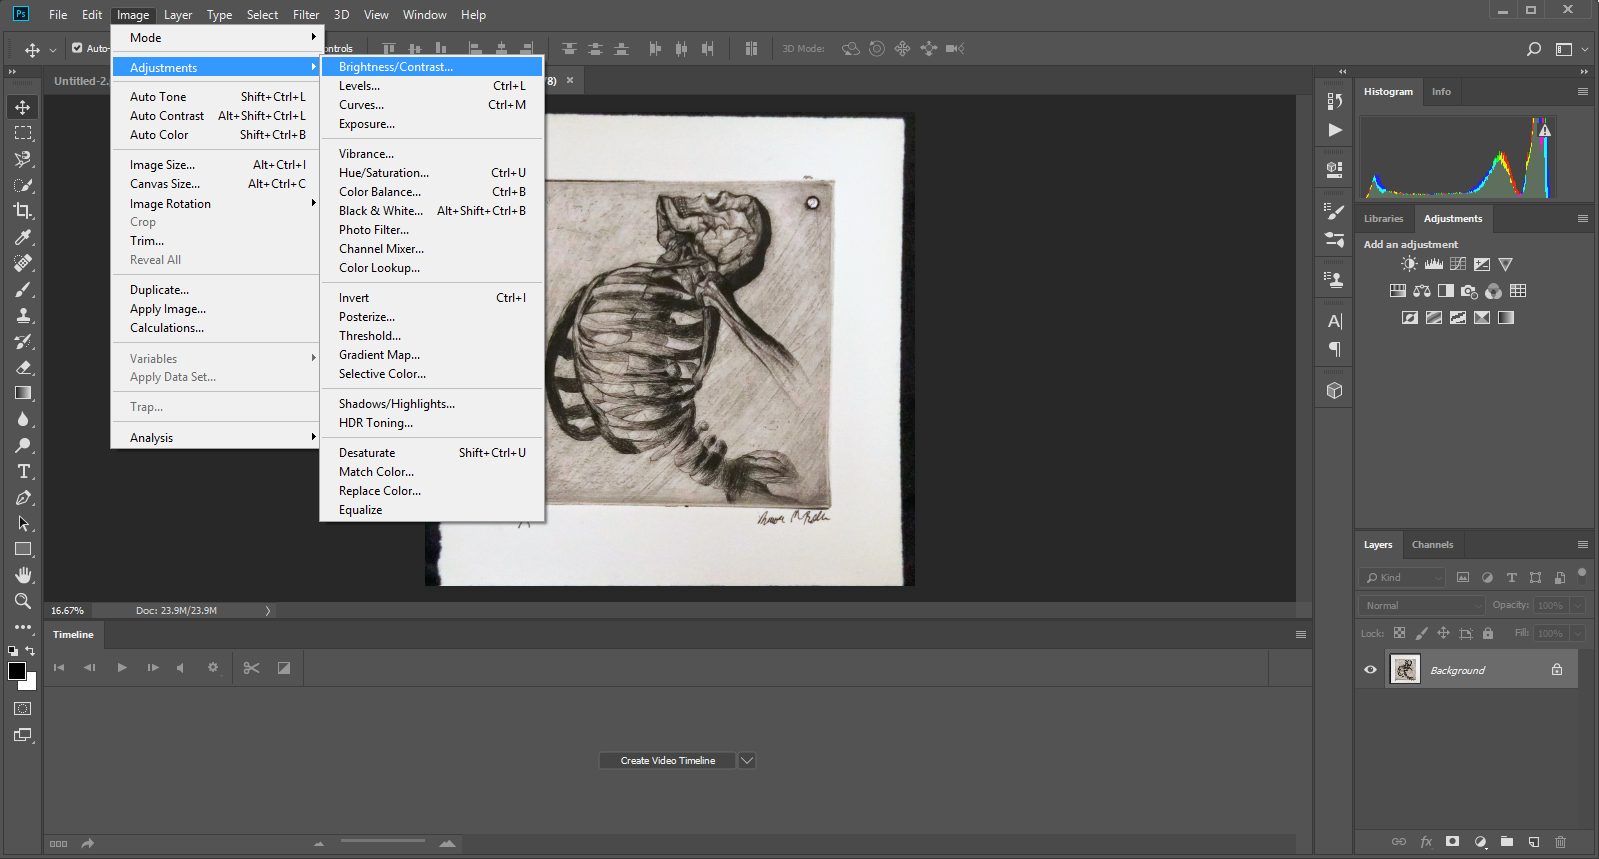Image resolution: width=1599 pixels, height=859 pixels.
Task: Select the Horizontal Type tool
Action: coord(23,471)
